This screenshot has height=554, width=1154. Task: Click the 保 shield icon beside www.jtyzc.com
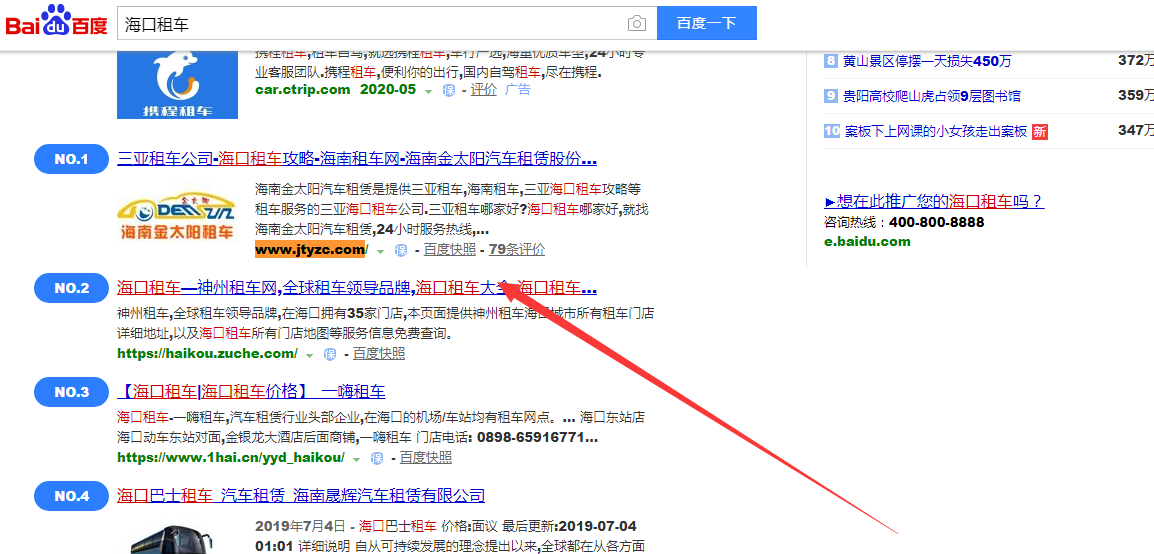pos(401,250)
